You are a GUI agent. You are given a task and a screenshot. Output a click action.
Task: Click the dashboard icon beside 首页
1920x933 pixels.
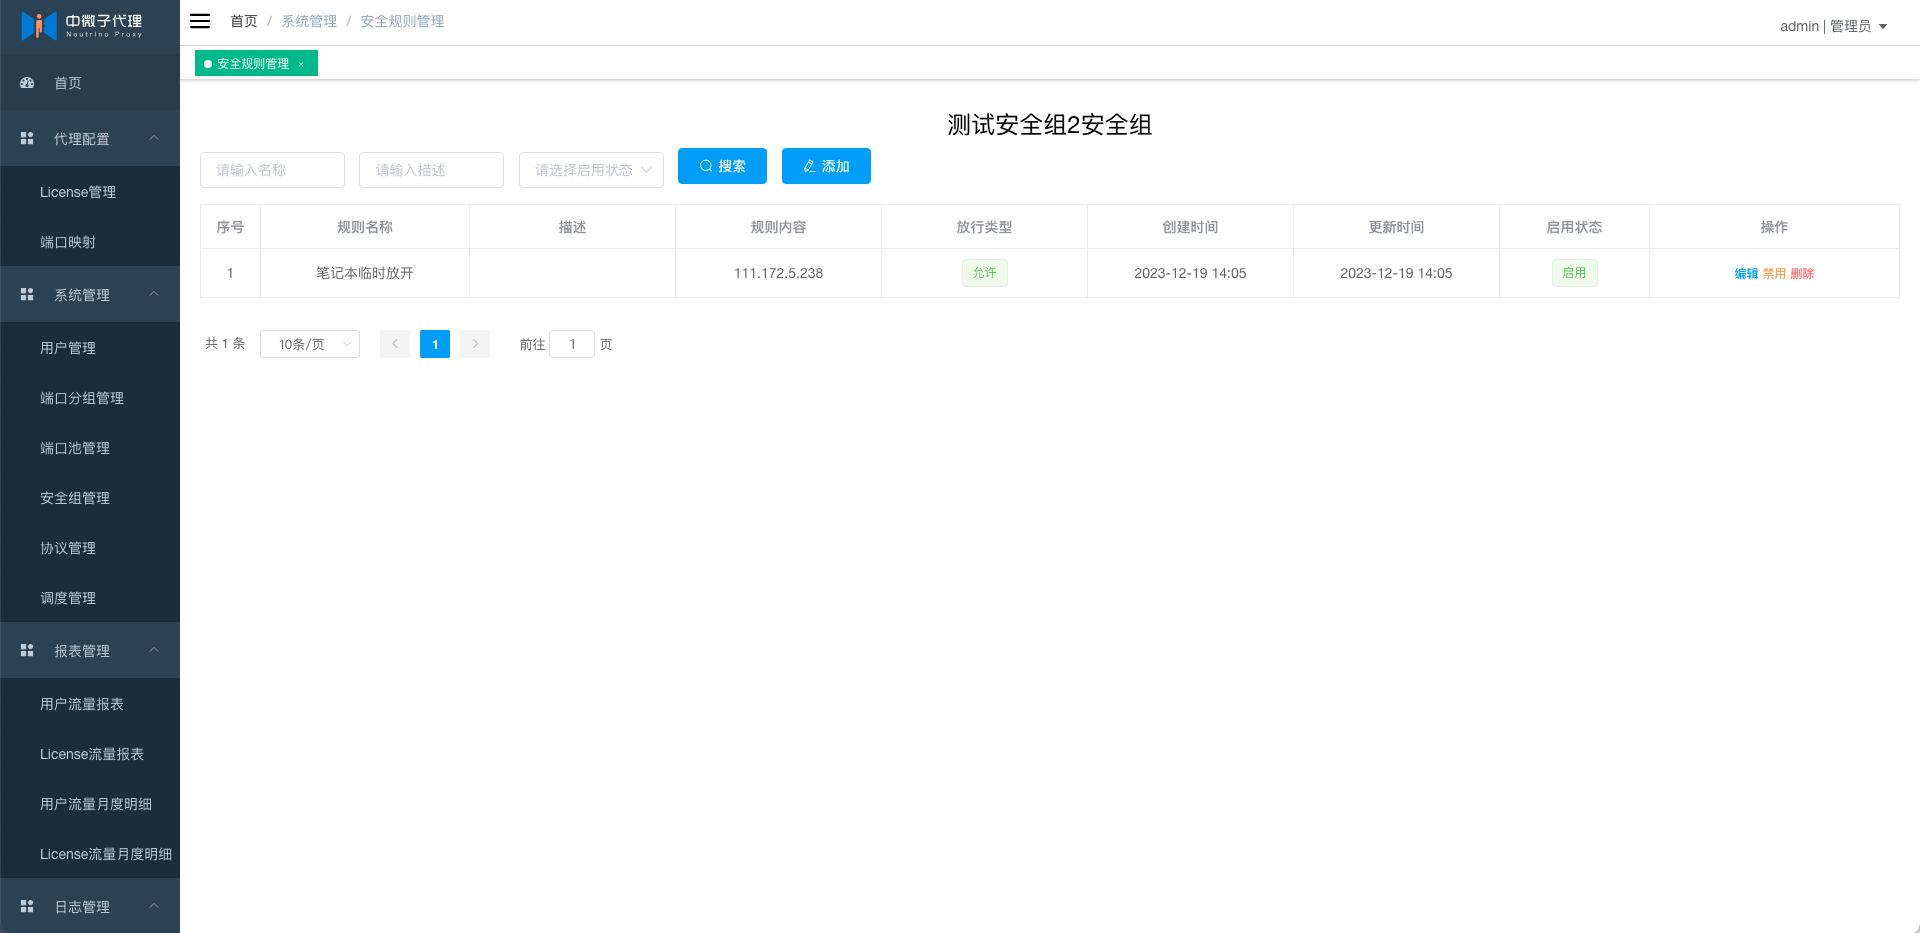(27, 83)
